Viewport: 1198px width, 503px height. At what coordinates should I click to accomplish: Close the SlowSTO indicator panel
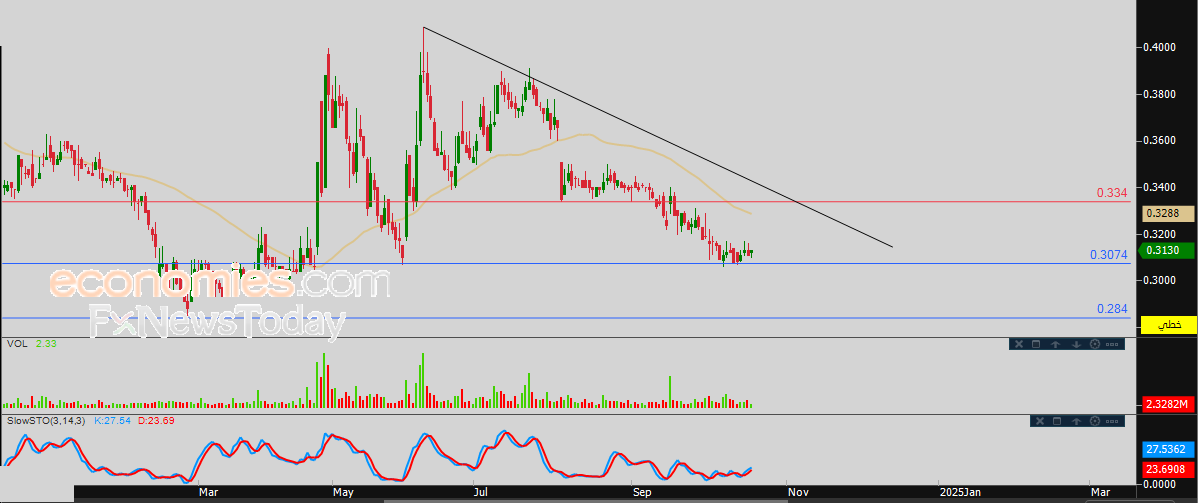(x=1039, y=421)
